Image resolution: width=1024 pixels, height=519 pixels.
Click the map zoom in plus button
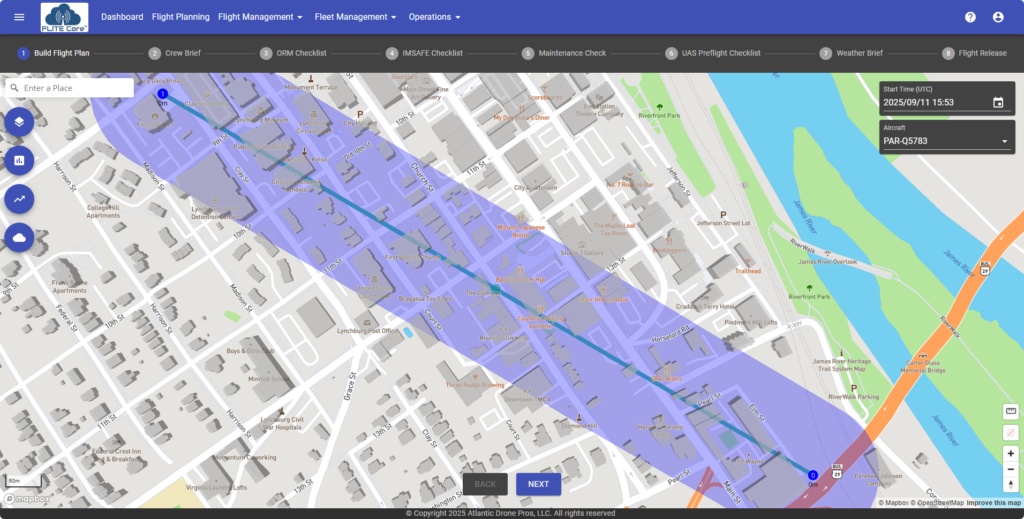1010,453
